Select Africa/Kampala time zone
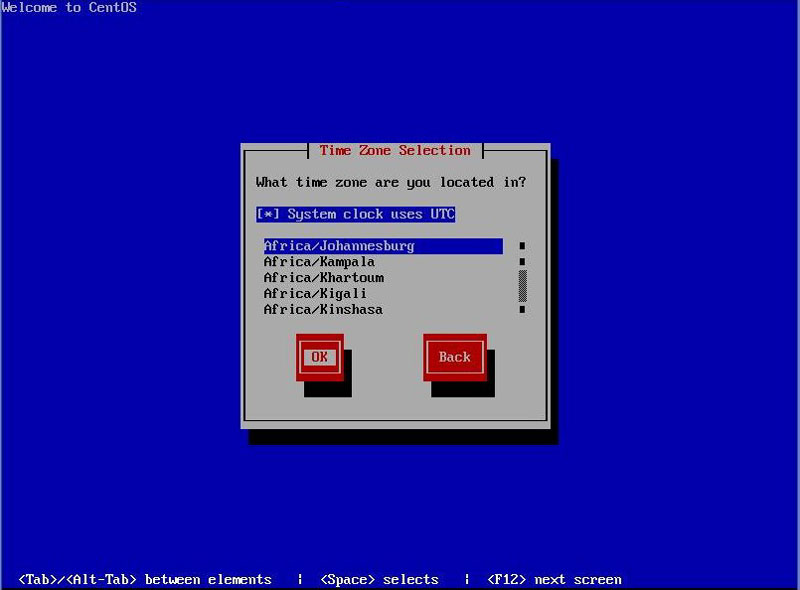 [x=383, y=262]
